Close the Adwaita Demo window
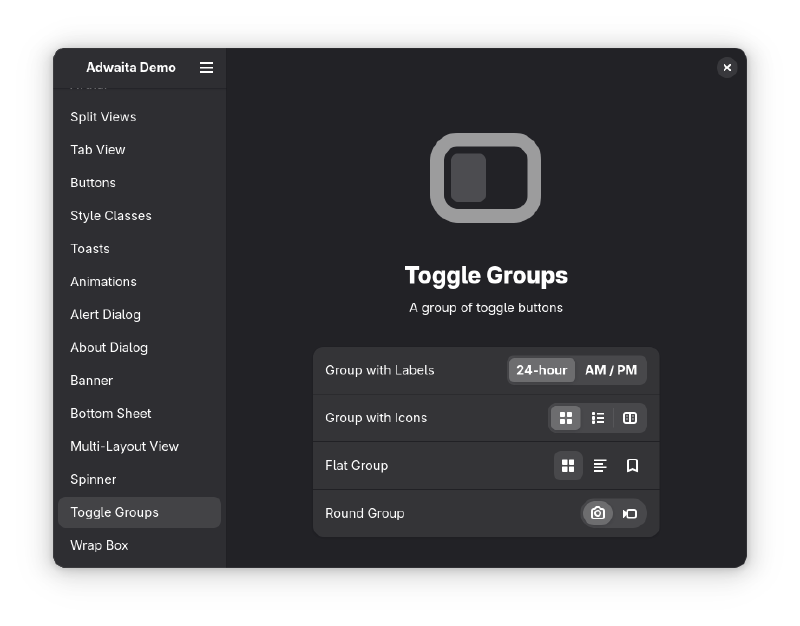 tap(727, 68)
